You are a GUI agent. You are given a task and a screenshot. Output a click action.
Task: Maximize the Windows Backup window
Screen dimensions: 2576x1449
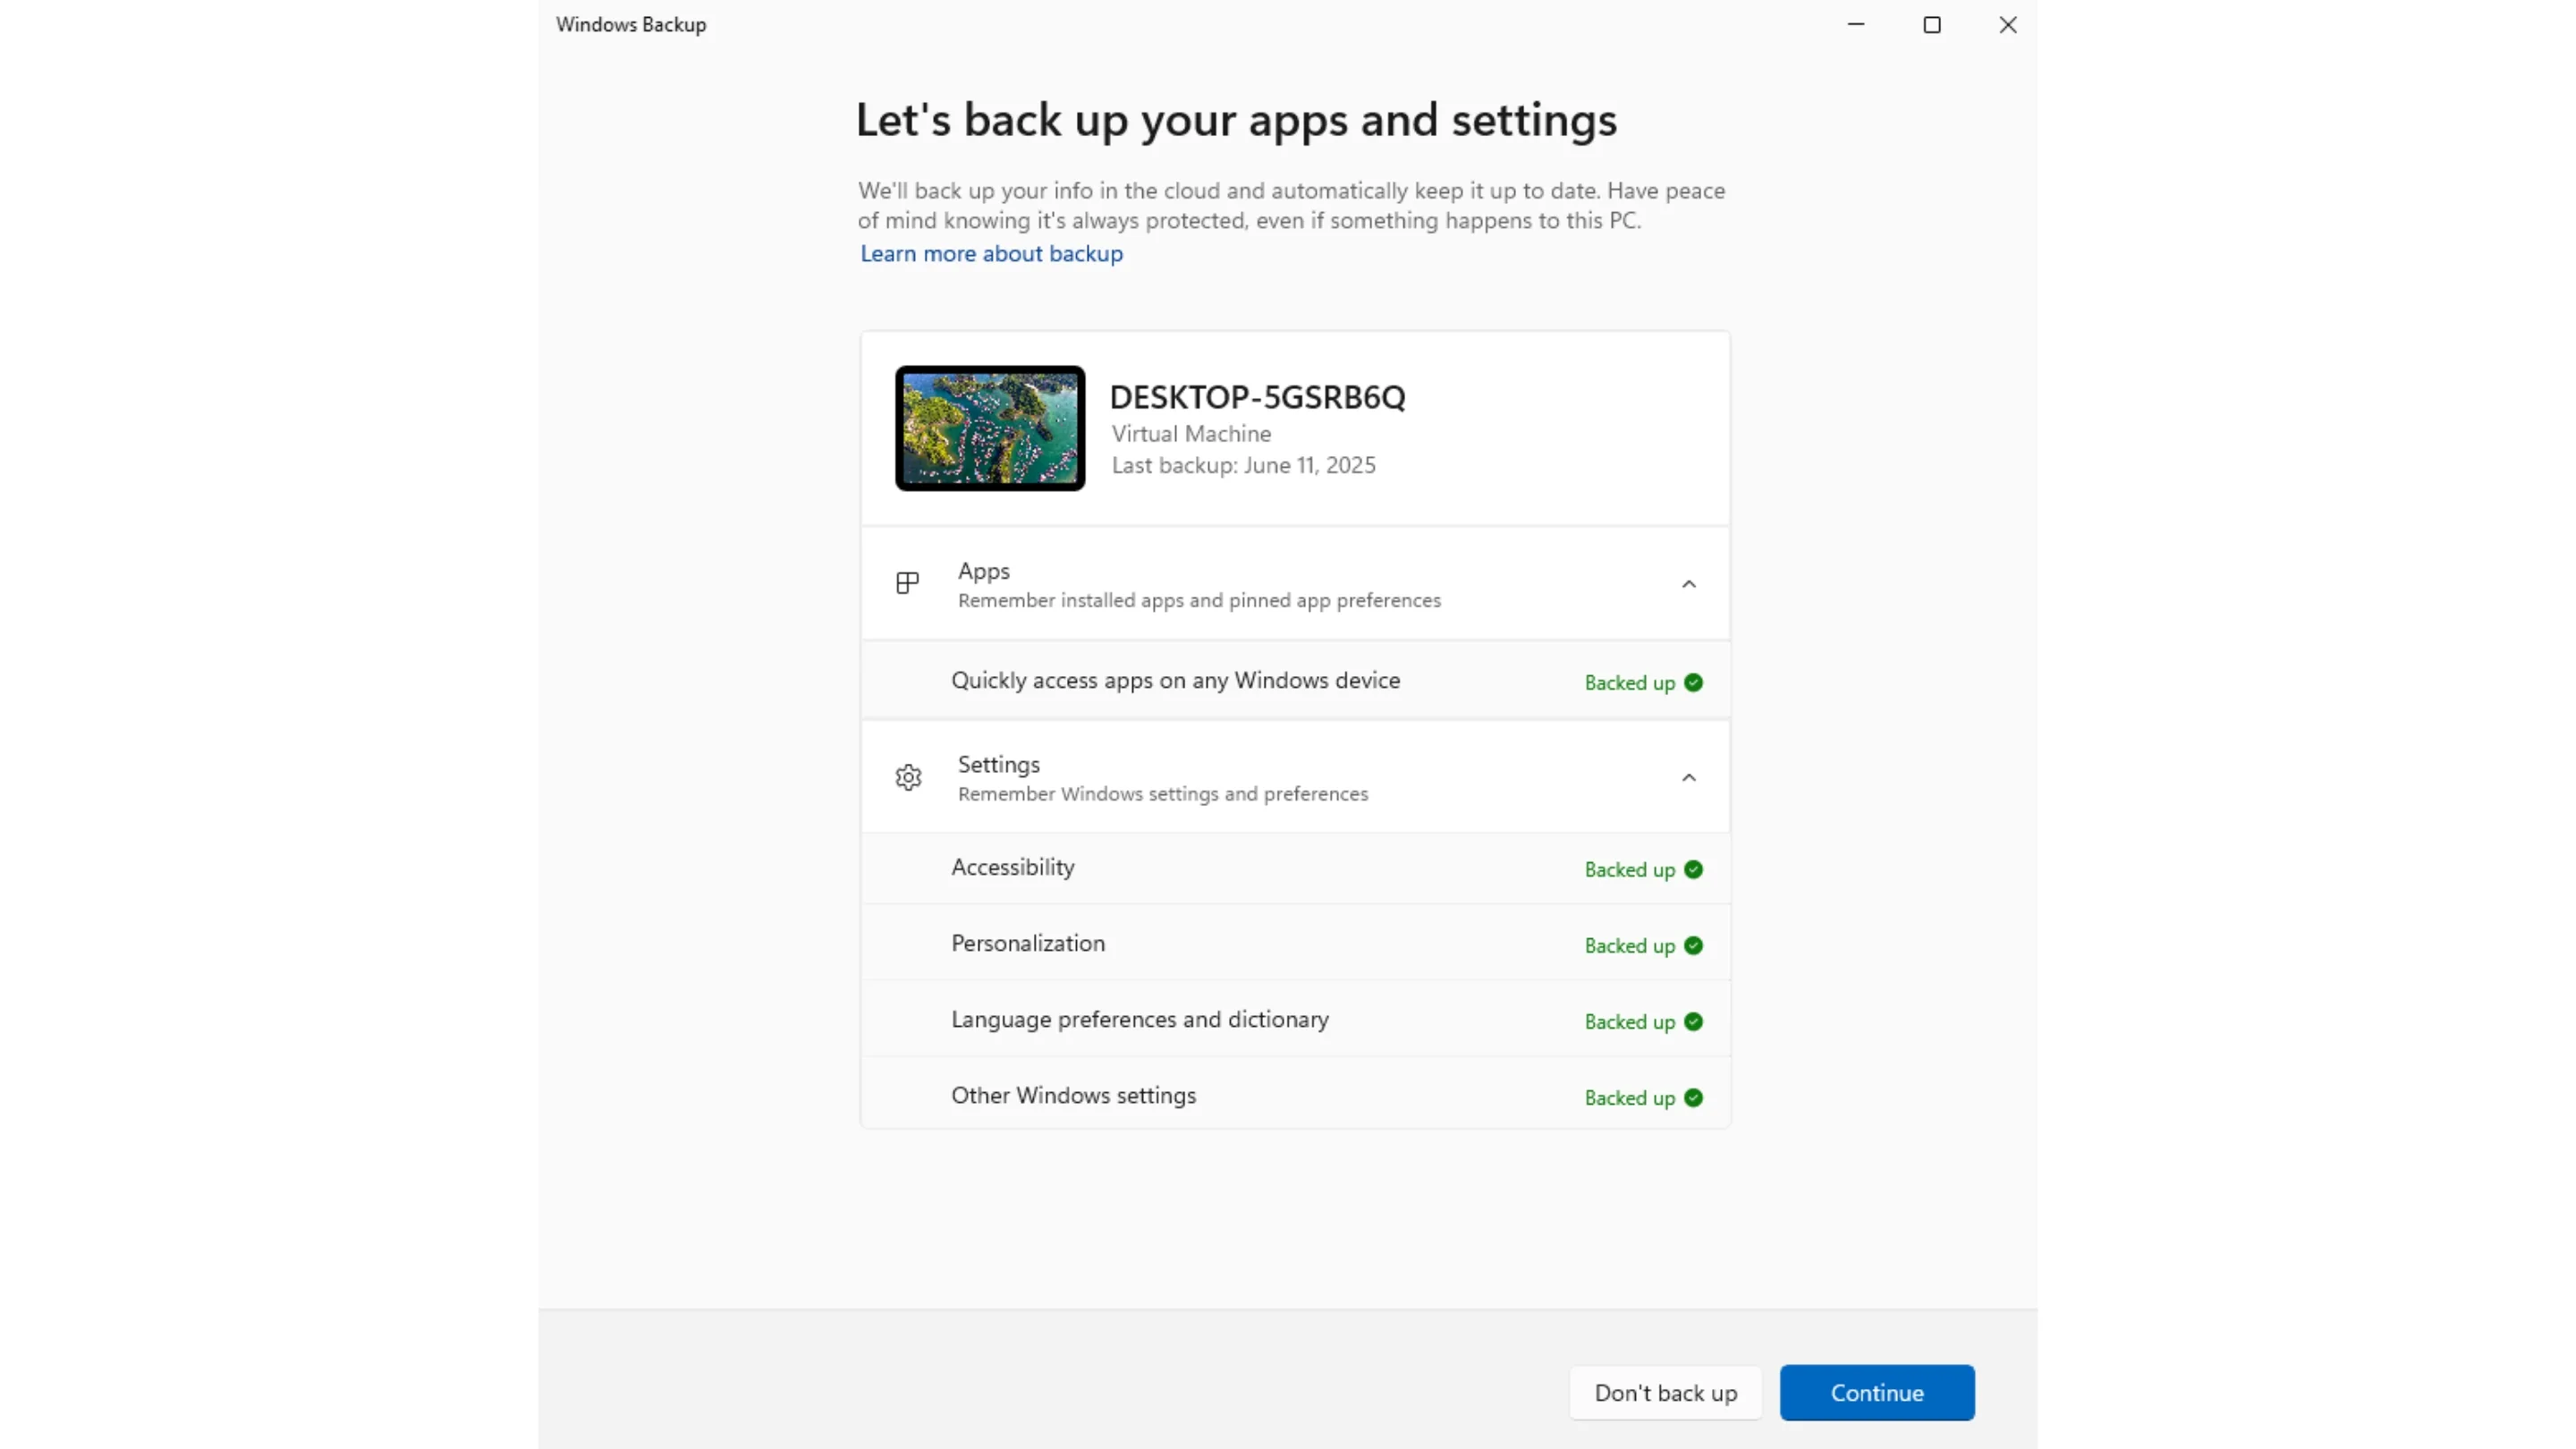[x=1932, y=25]
